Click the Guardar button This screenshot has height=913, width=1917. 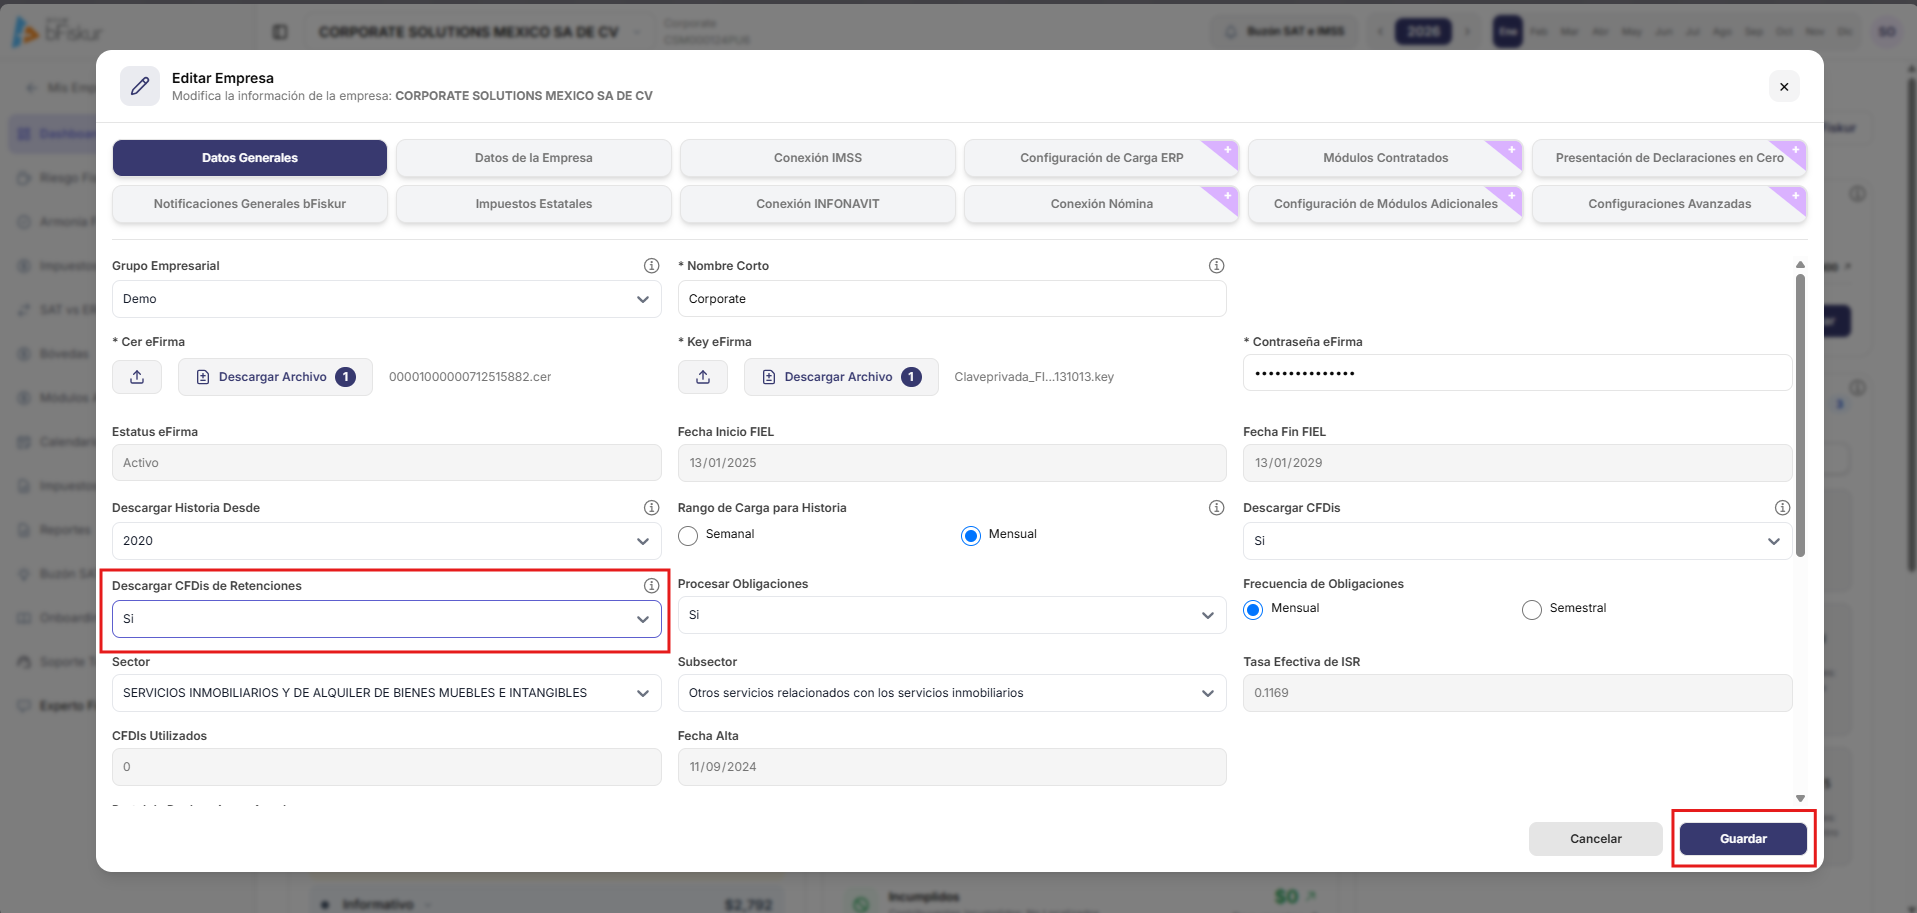tap(1743, 839)
